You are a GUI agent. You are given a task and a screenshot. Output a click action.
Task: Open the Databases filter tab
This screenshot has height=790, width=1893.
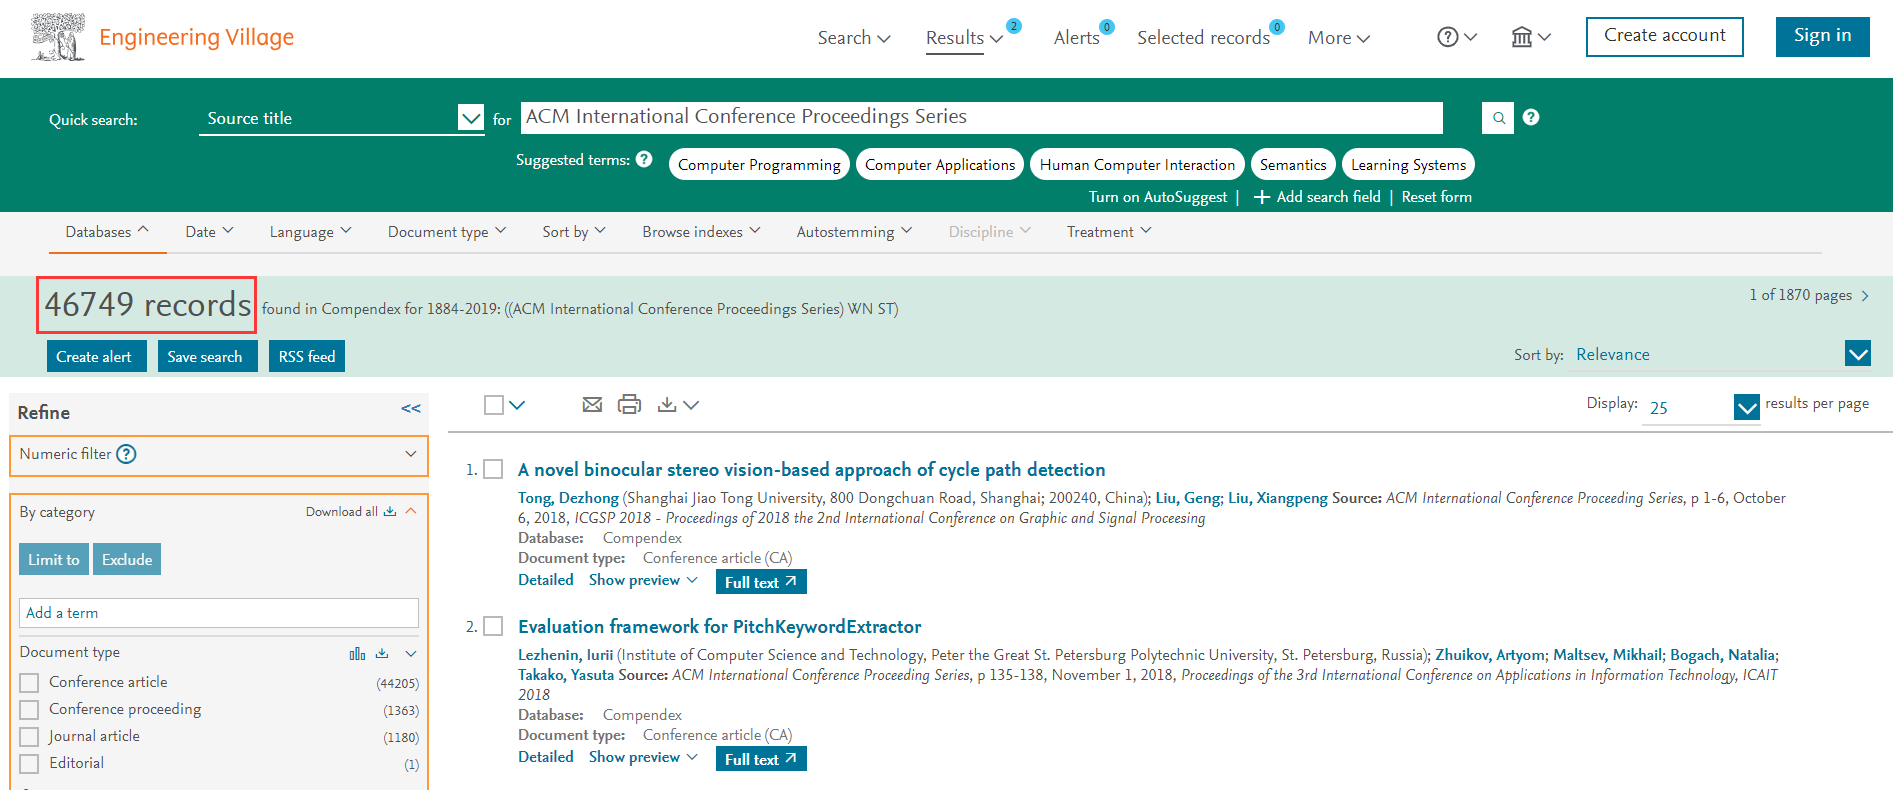[x=107, y=231]
